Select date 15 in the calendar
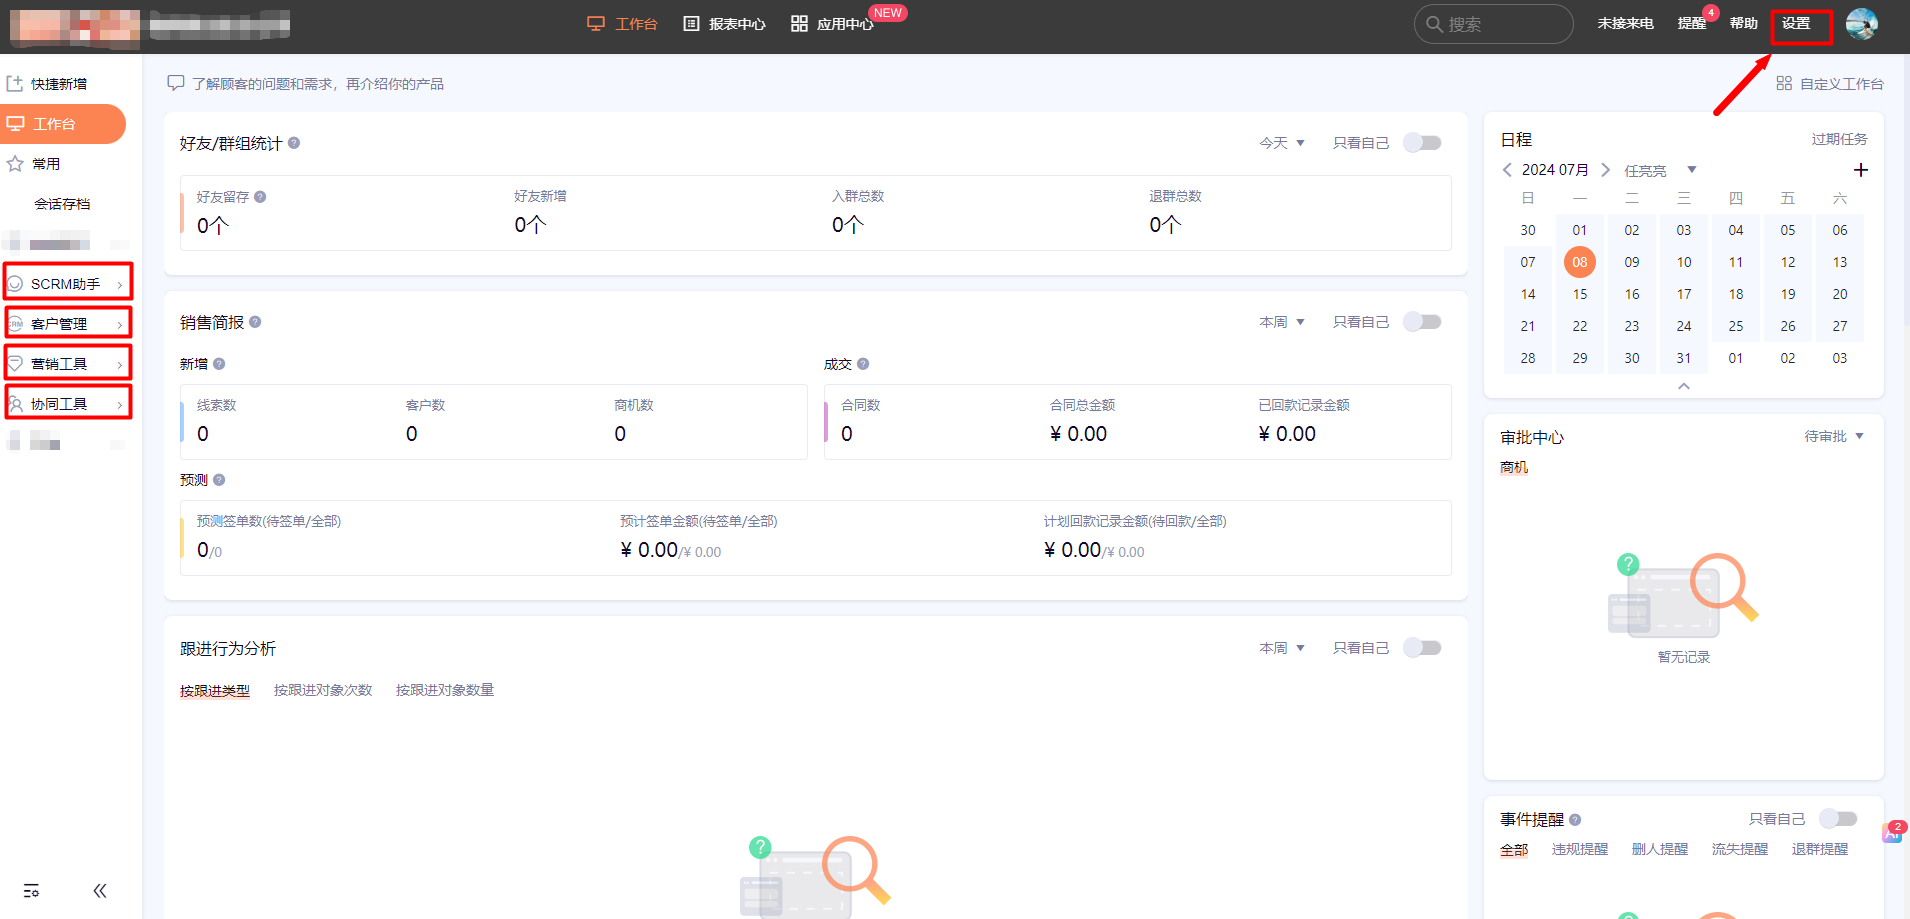Screen dimensions: 1910x919 click(1580, 294)
